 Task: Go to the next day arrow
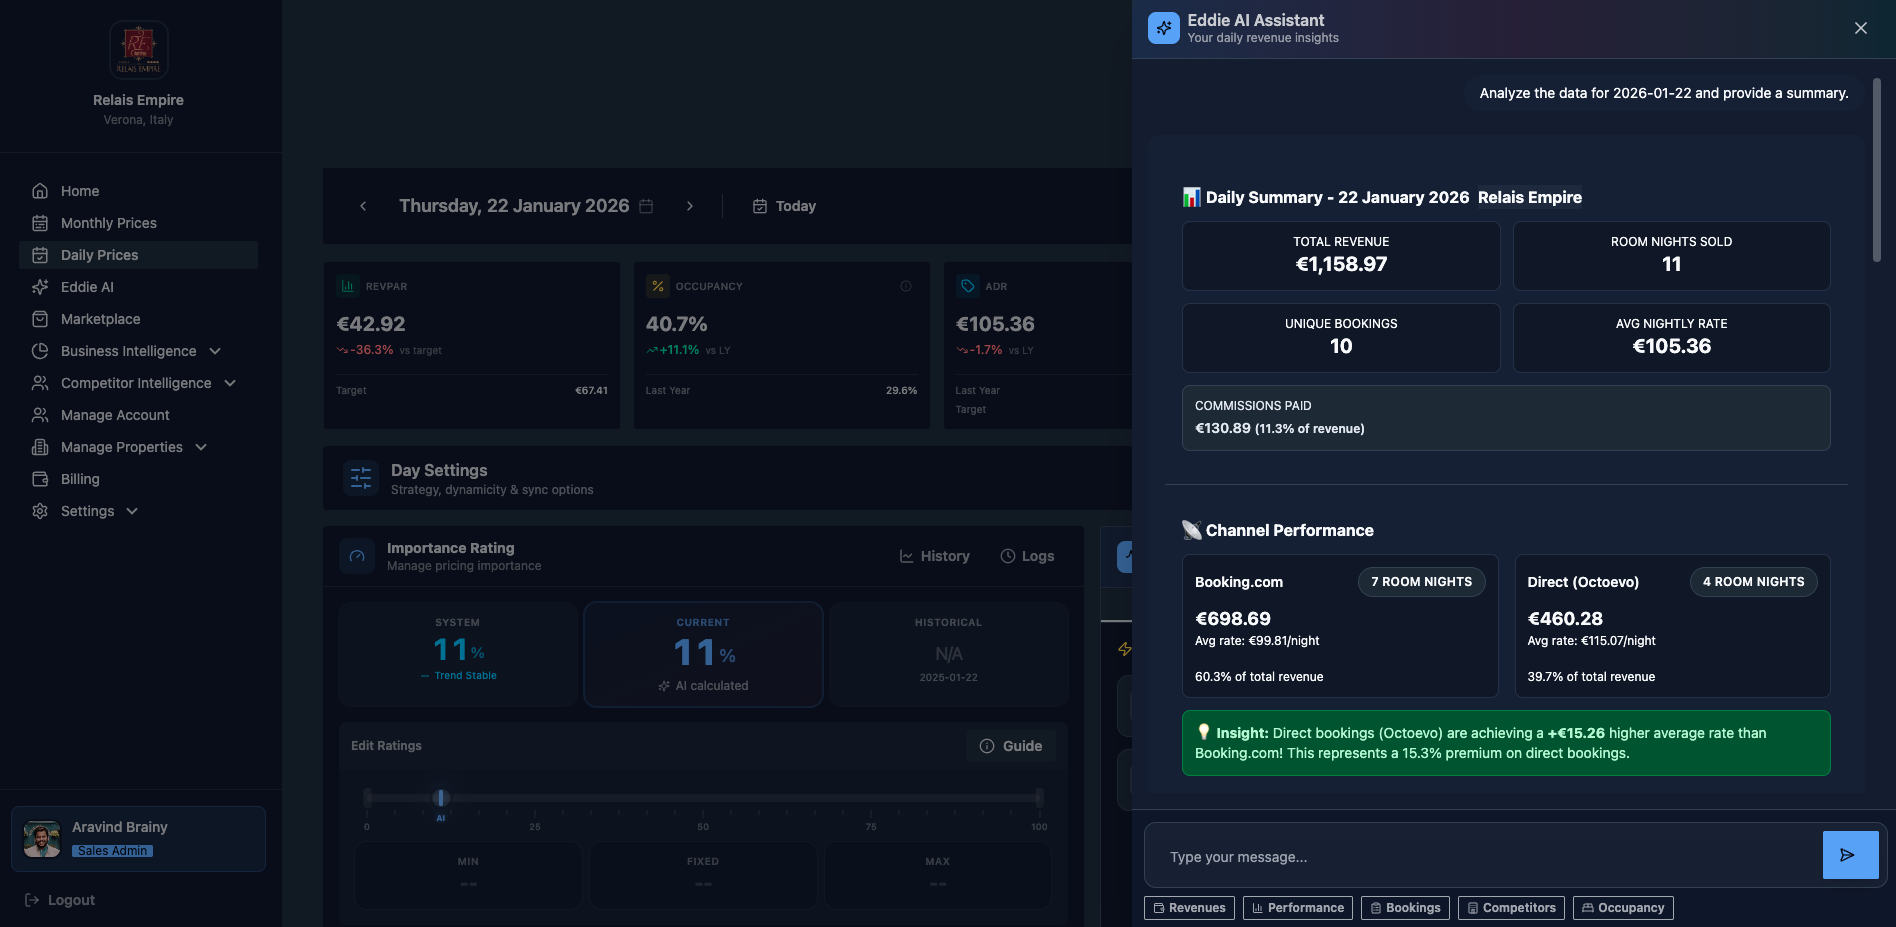[689, 206]
